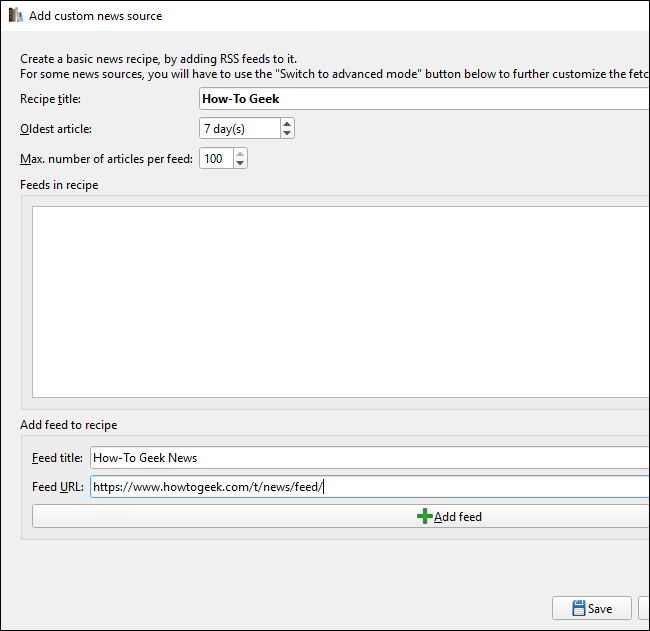
Task: Click the Feed URL input field
Action: [x=370, y=487]
